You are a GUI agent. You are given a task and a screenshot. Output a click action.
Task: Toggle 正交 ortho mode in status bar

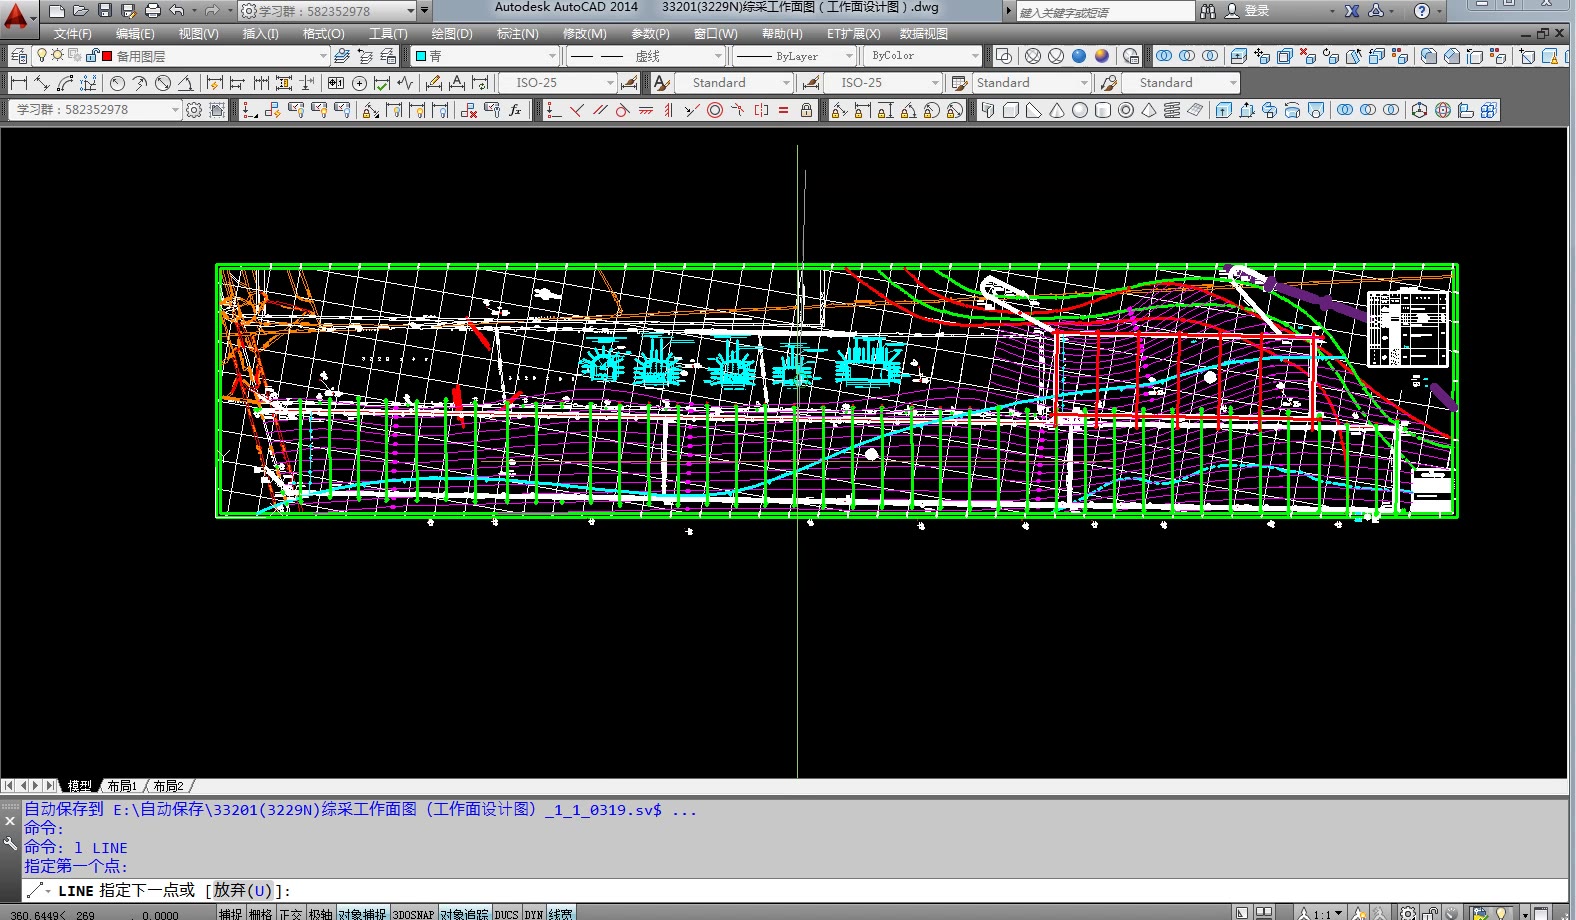290,913
